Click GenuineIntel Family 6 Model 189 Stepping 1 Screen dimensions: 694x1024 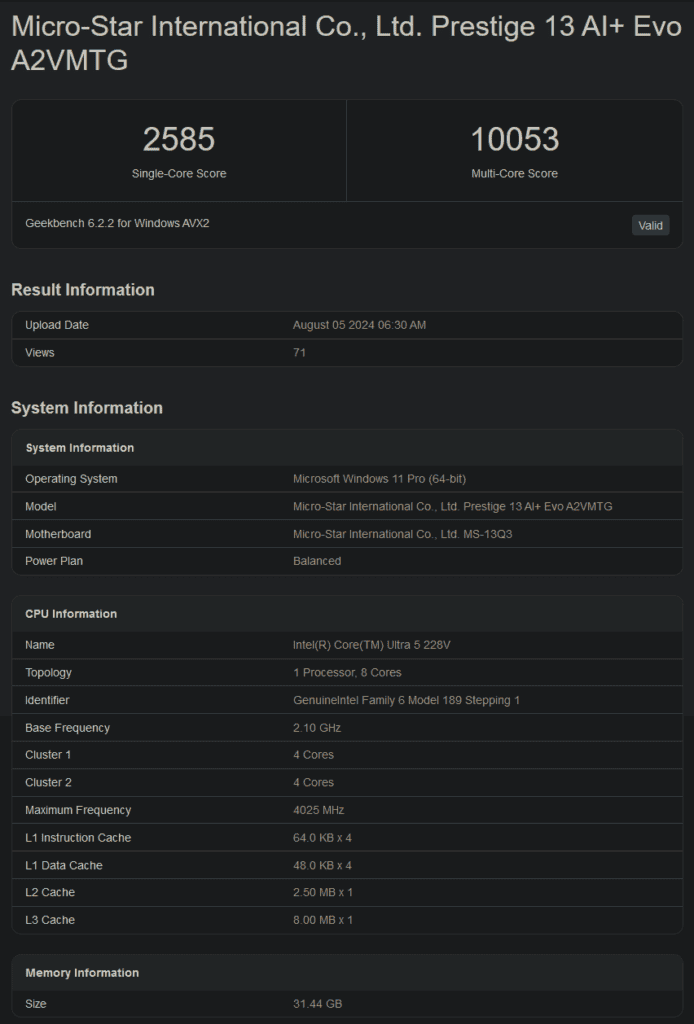coord(406,700)
